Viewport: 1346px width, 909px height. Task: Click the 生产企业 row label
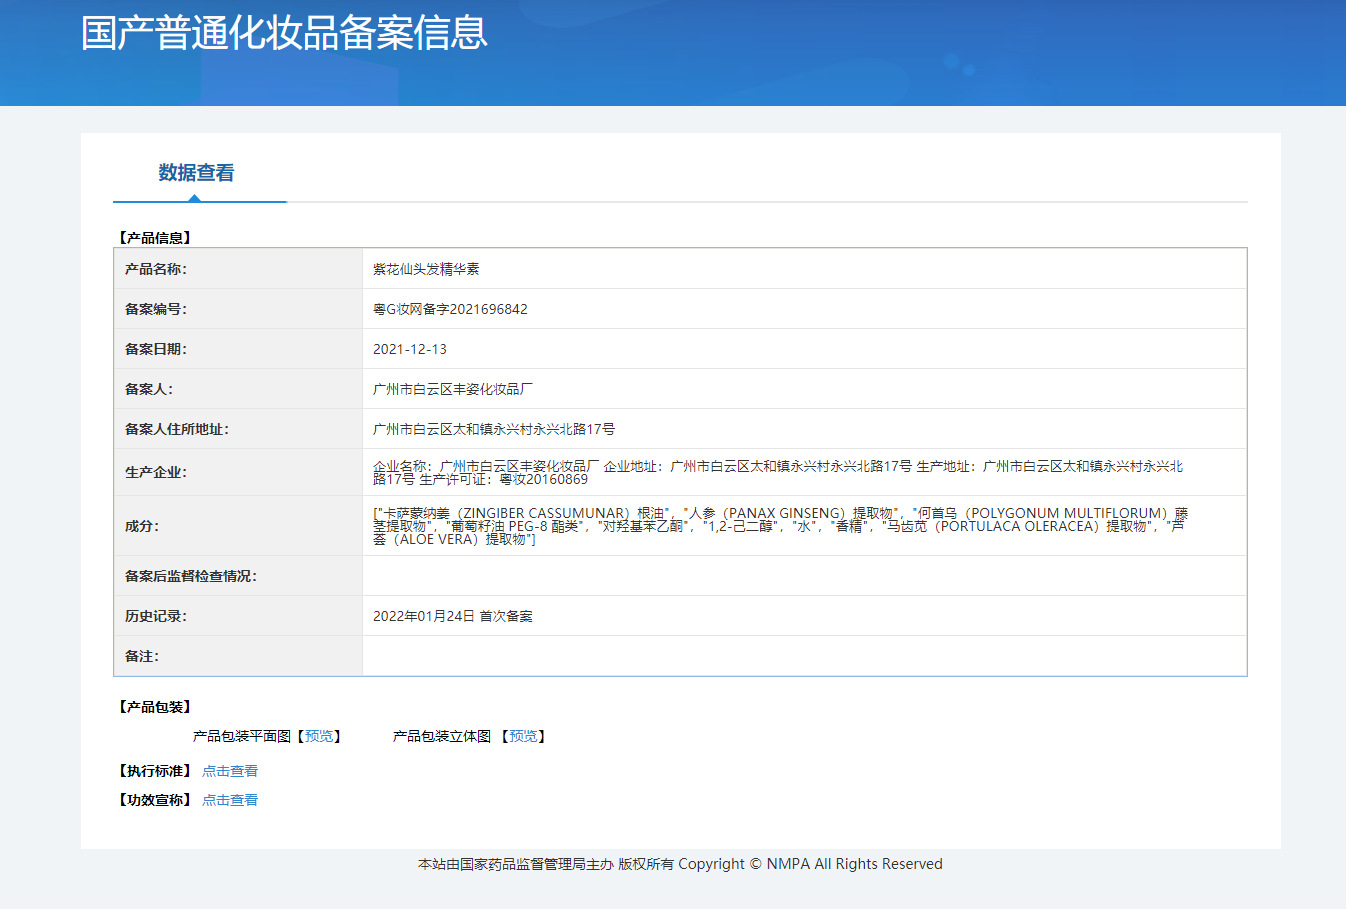pos(156,472)
